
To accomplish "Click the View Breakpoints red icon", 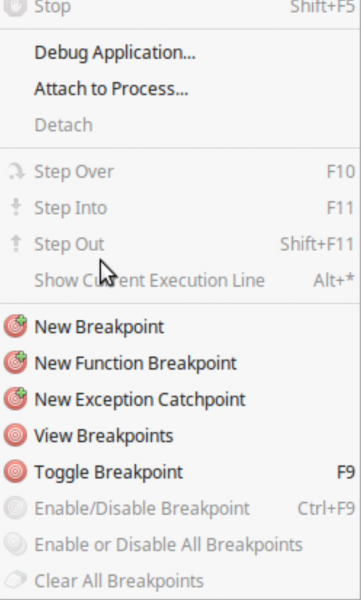I will (15, 435).
